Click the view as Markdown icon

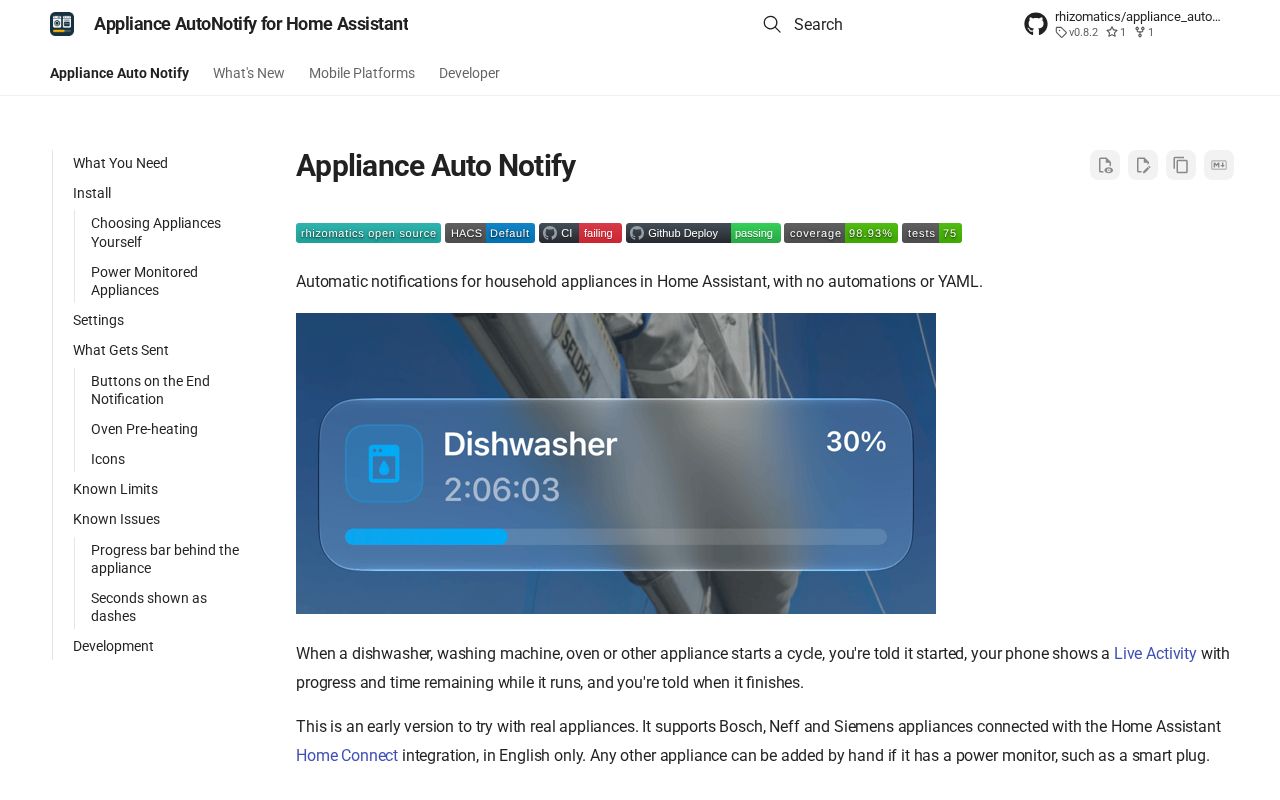point(1219,165)
